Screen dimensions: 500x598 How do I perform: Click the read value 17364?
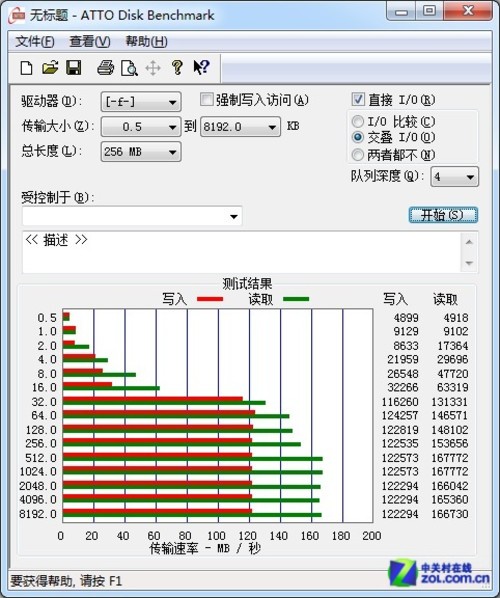[x=453, y=346]
